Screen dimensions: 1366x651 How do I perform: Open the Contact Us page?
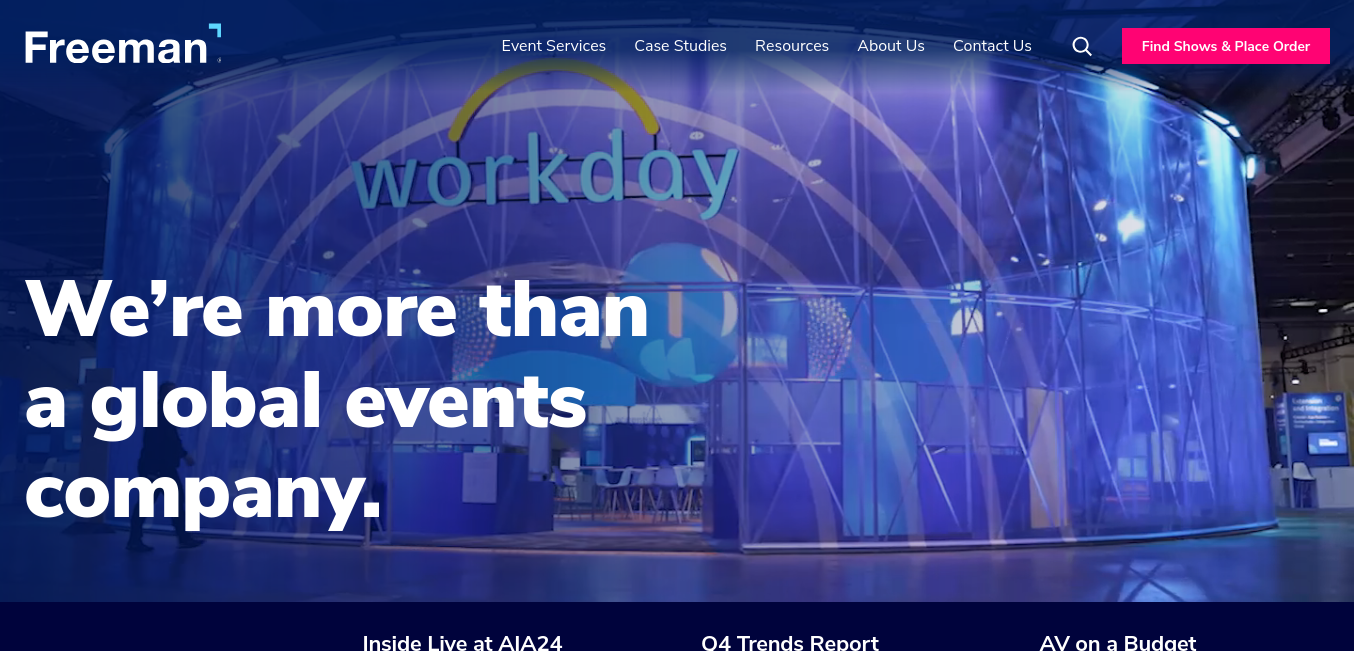pyautogui.click(x=992, y=46)
